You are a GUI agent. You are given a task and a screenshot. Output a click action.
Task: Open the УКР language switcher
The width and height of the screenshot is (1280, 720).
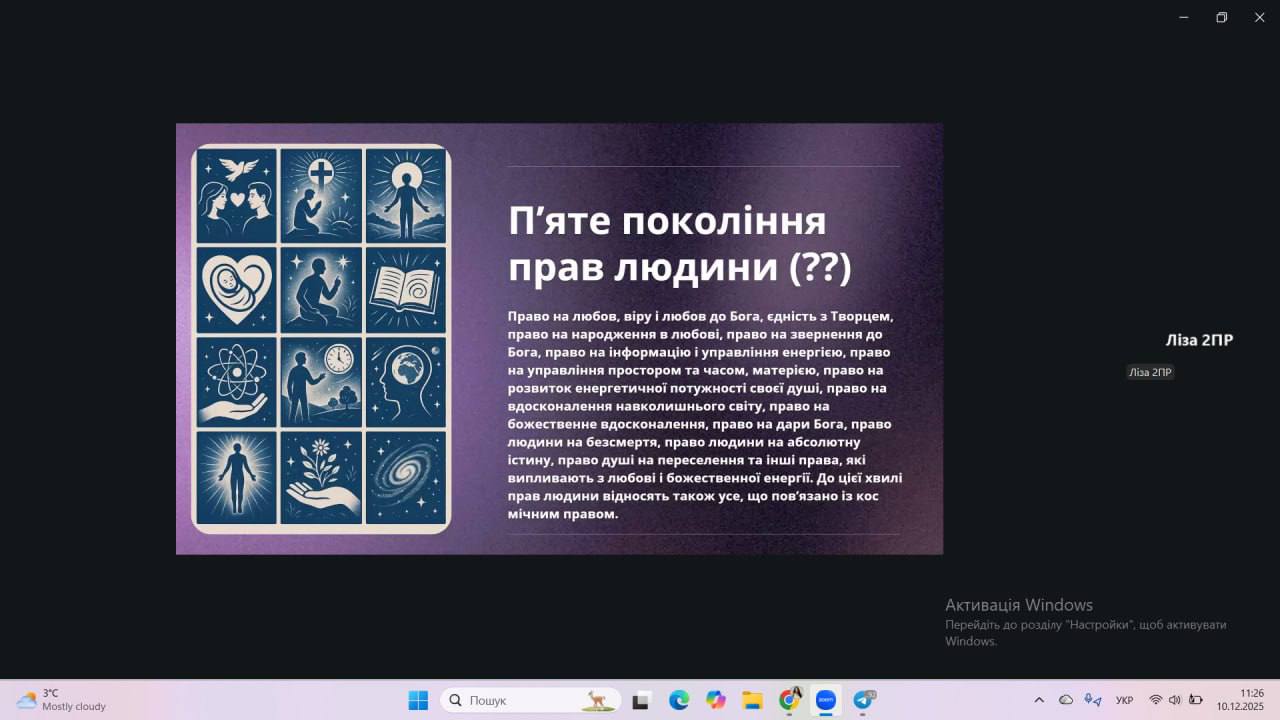pos(1124,700)
